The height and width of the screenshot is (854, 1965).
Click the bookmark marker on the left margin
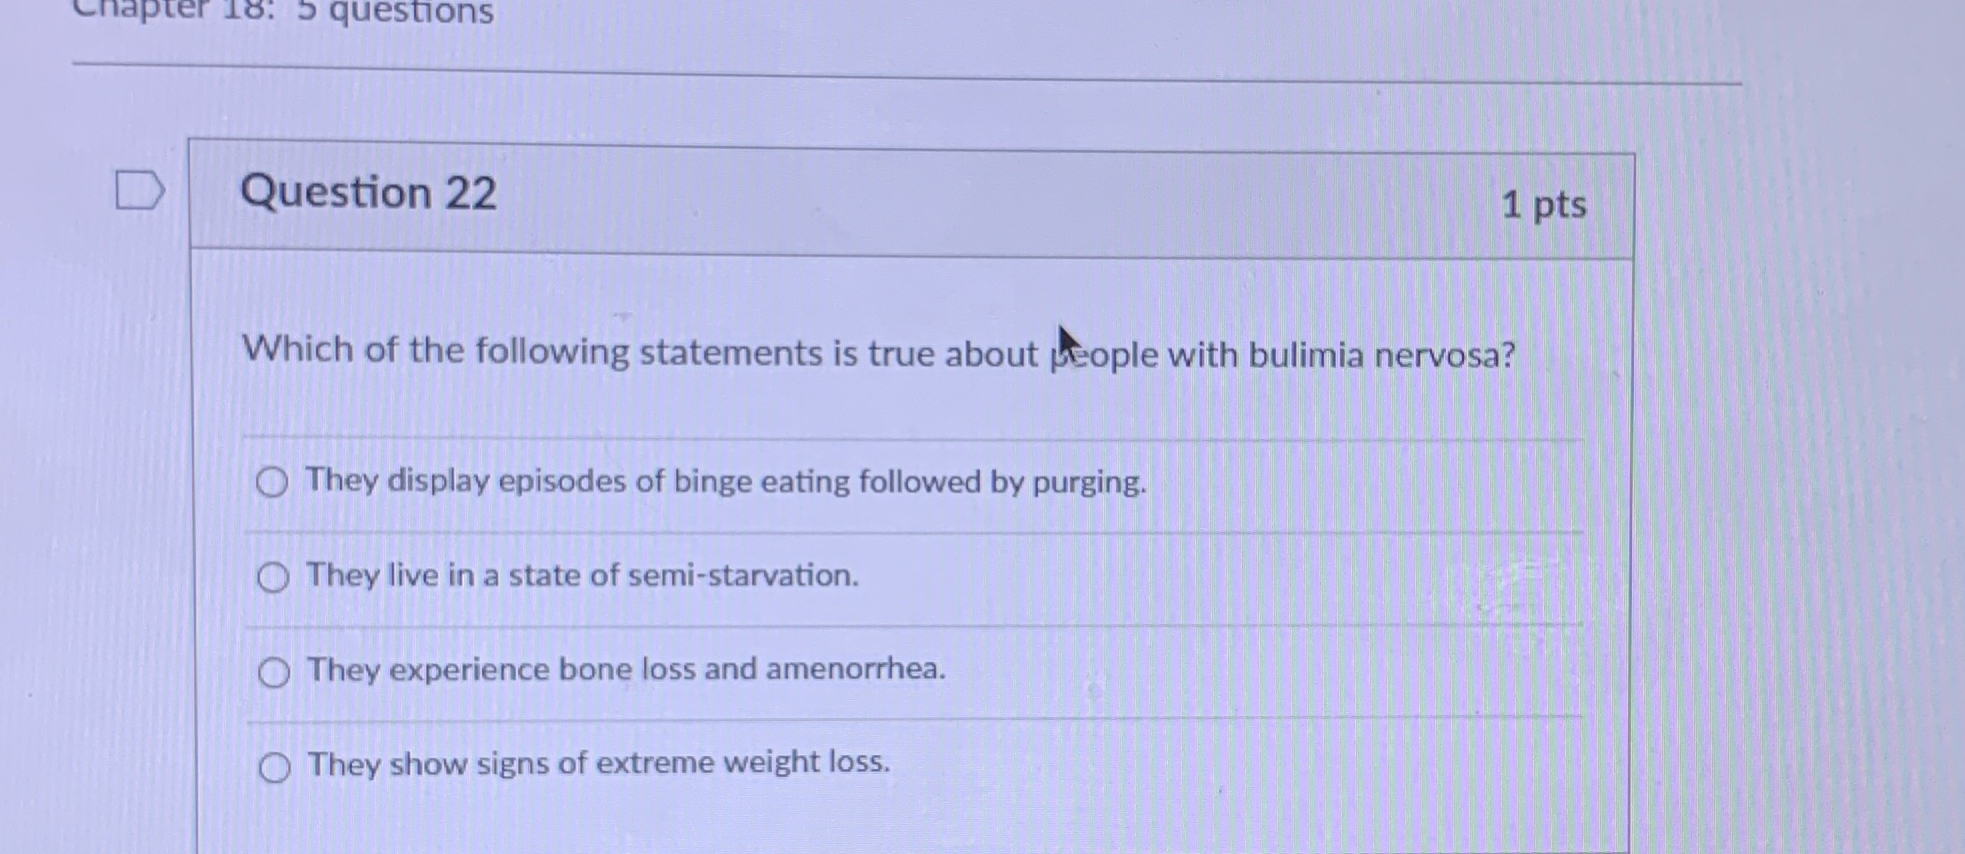point(137,191)
